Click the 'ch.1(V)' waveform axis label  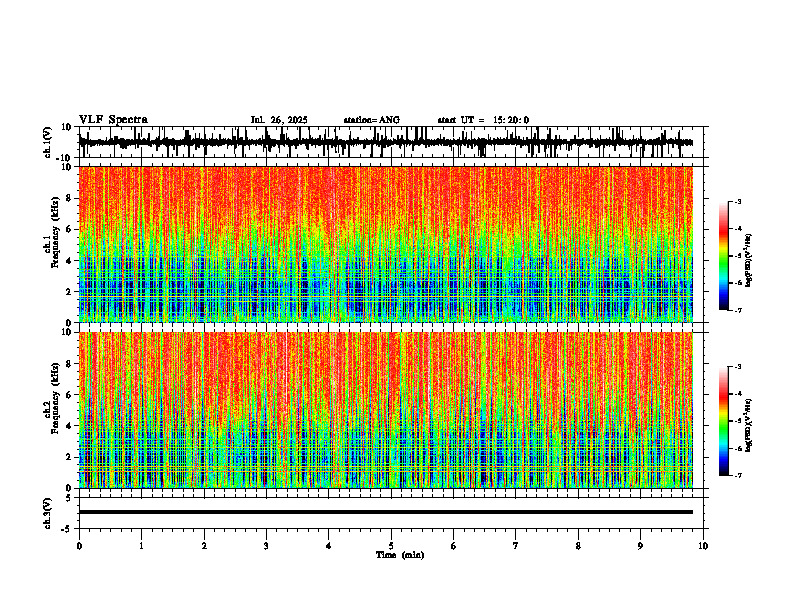pyautogui.click(x=48, y=142)
